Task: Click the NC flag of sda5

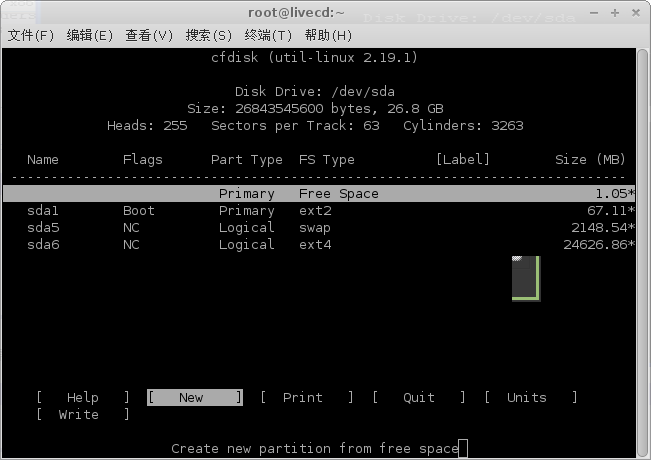Action: click(131, 228)
